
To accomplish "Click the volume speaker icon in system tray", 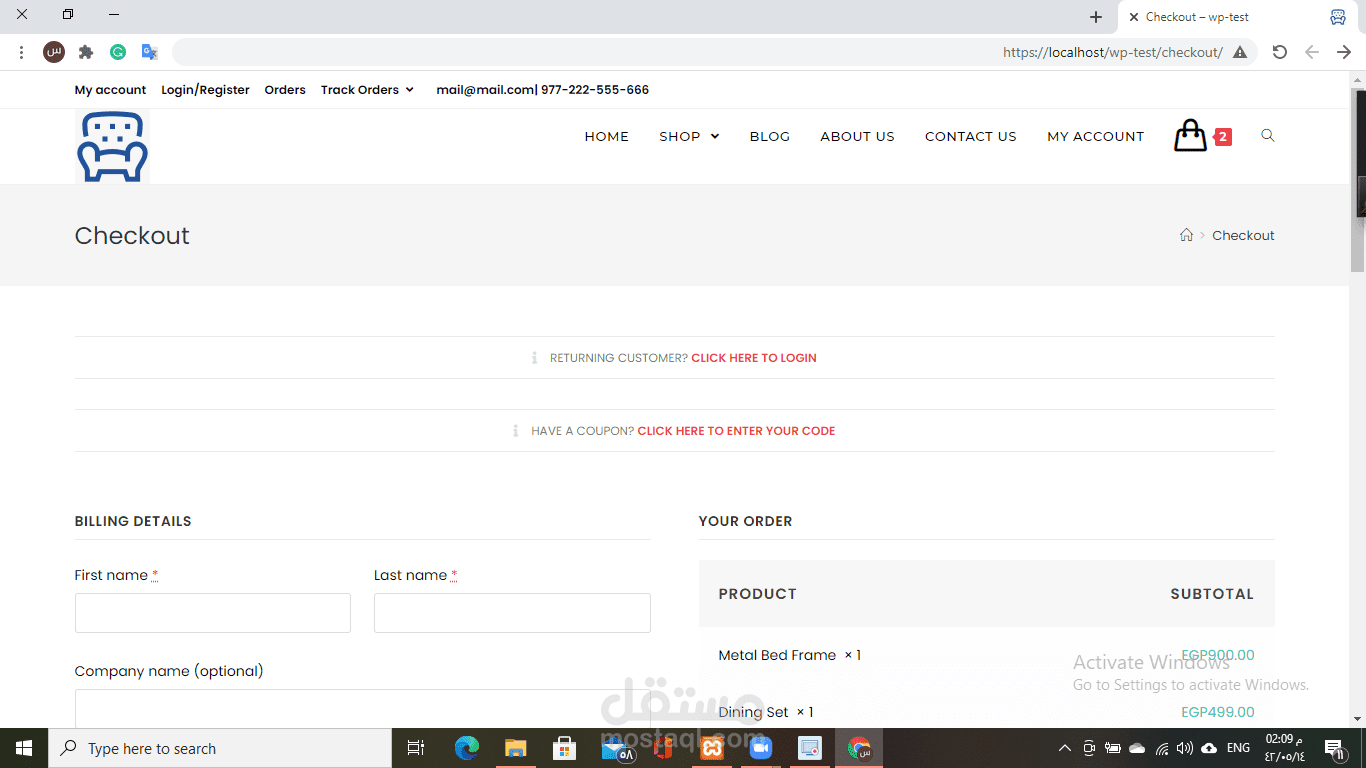I will (x=1185, y=748).
